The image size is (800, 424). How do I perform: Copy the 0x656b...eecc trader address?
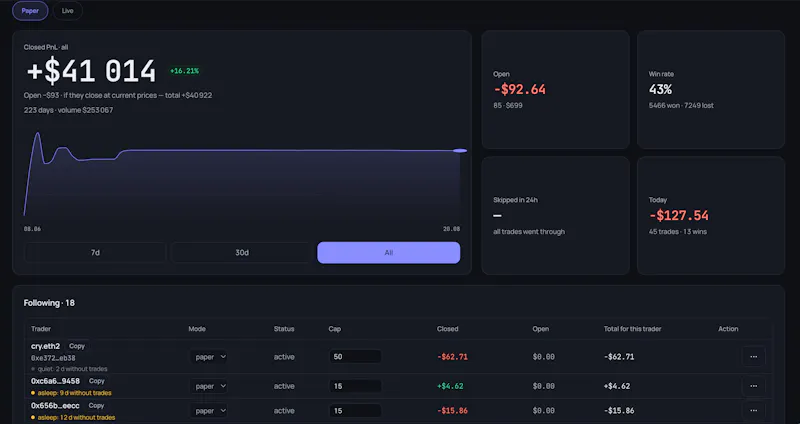(96, 406)
